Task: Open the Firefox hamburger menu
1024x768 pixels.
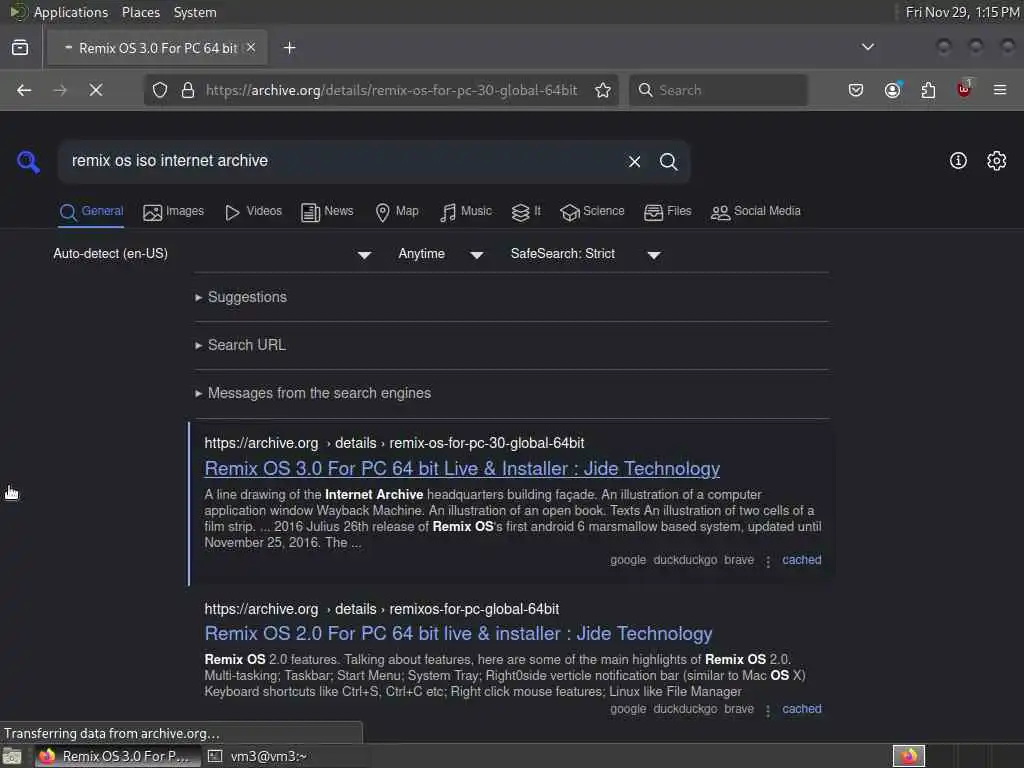Action: click(x=1000, y=90)
